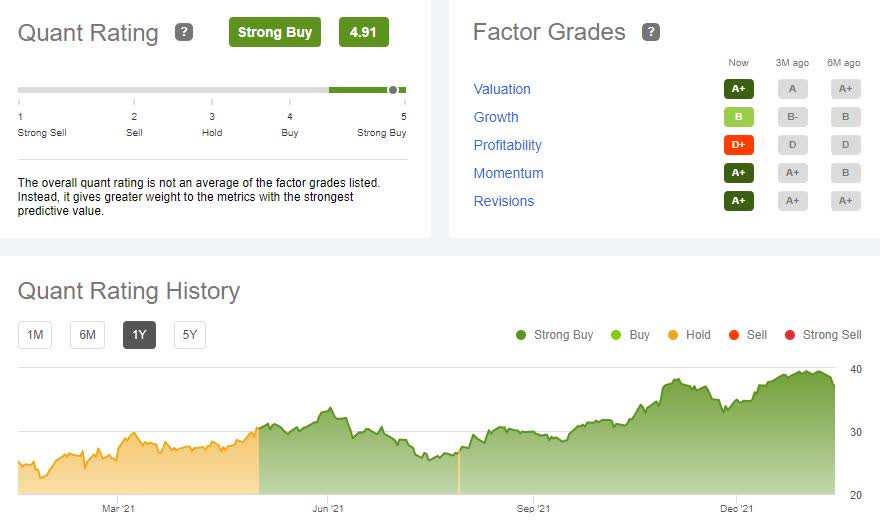The width and height of the screenshot is (880, 528).
Task: Click the 4.91 quant score badge
Action: pyautogui.click(x=363, y=32)
